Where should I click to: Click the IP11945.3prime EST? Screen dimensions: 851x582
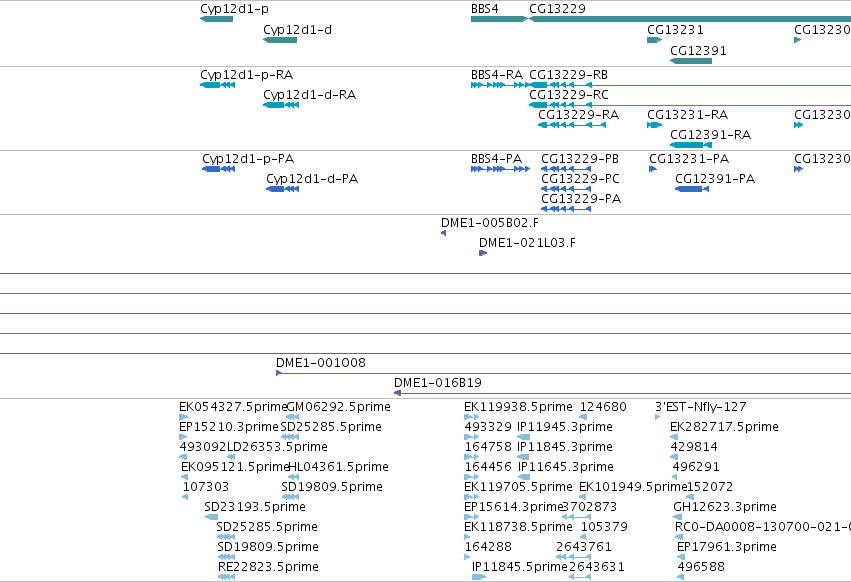pyautogui.click(x=524, y=437)
